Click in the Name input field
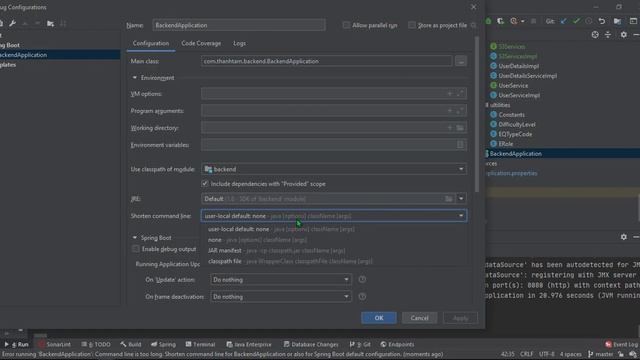This screenshot has width=640, height=360. [239, 25]
